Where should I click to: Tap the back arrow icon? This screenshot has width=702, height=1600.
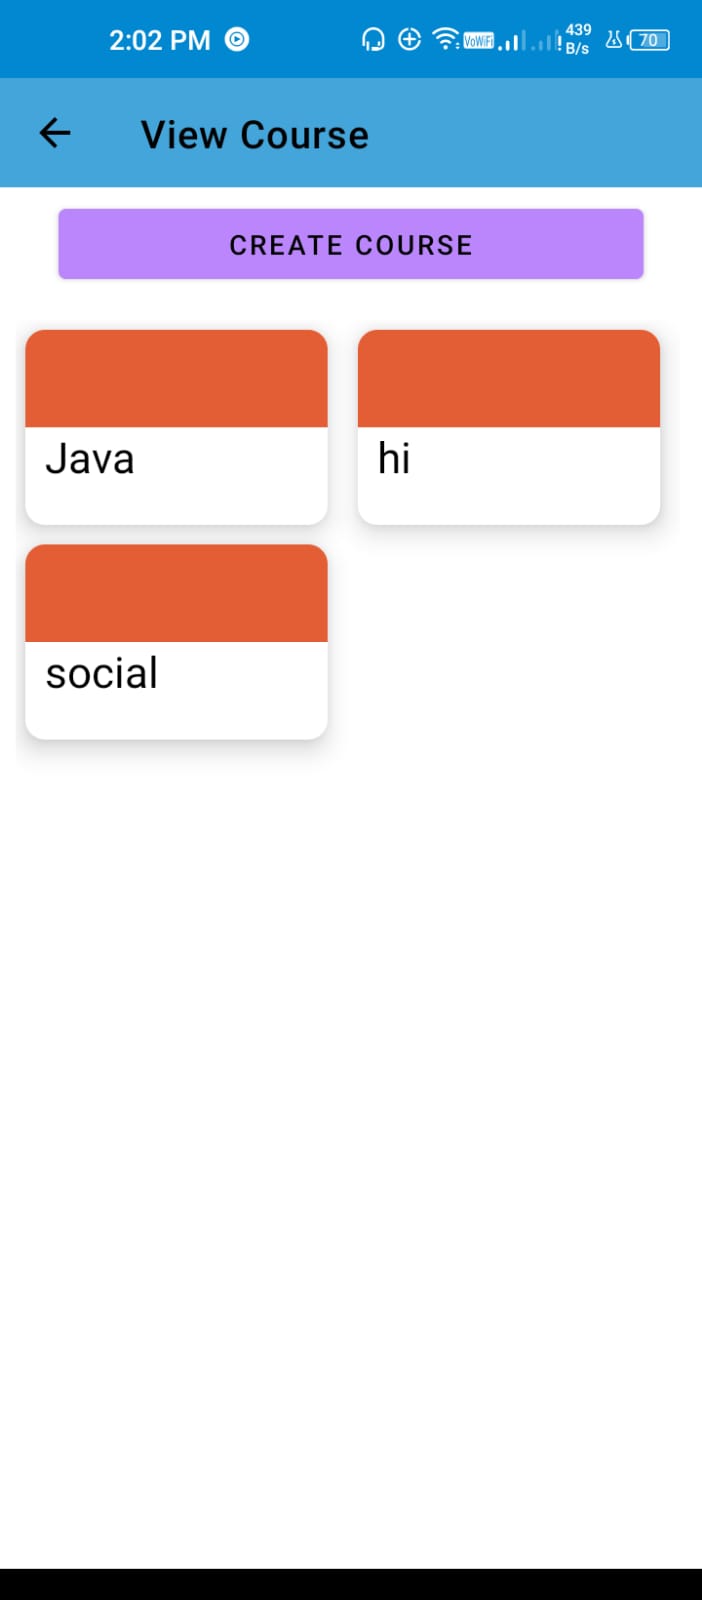click(55, 133)
